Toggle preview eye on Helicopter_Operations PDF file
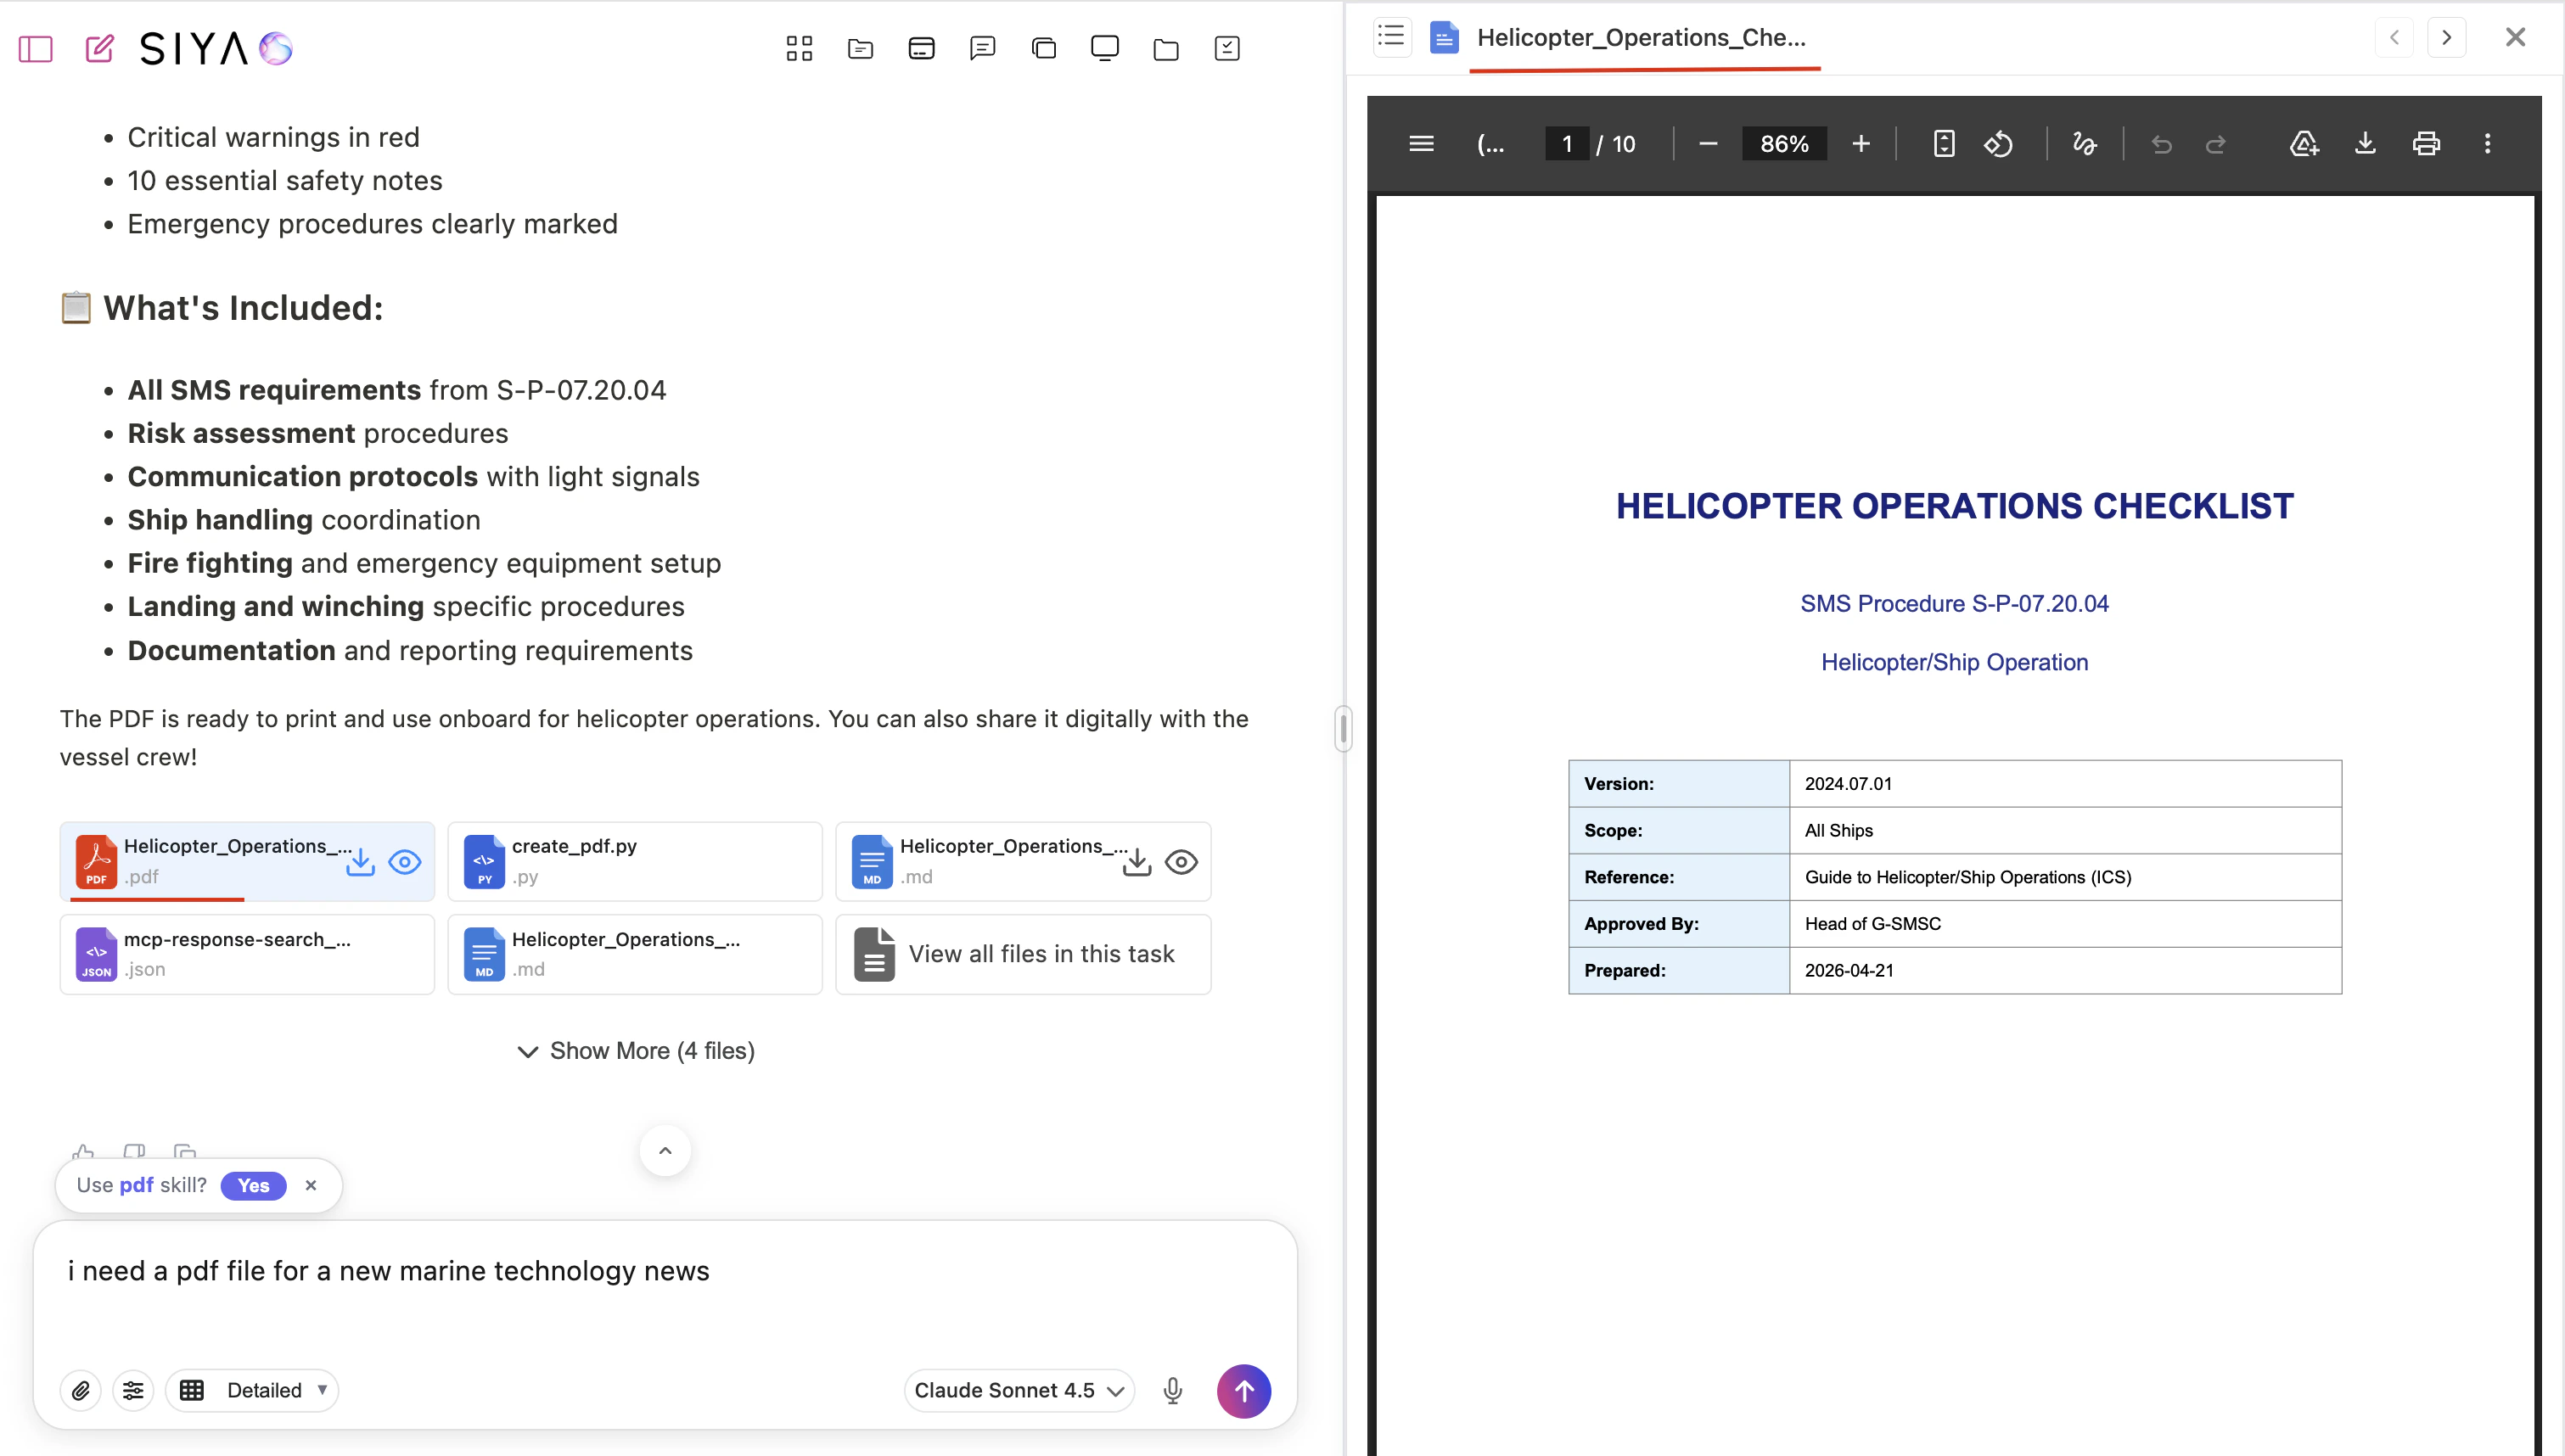Viewport: 2565px width, 1456px height. click(405, 862)
